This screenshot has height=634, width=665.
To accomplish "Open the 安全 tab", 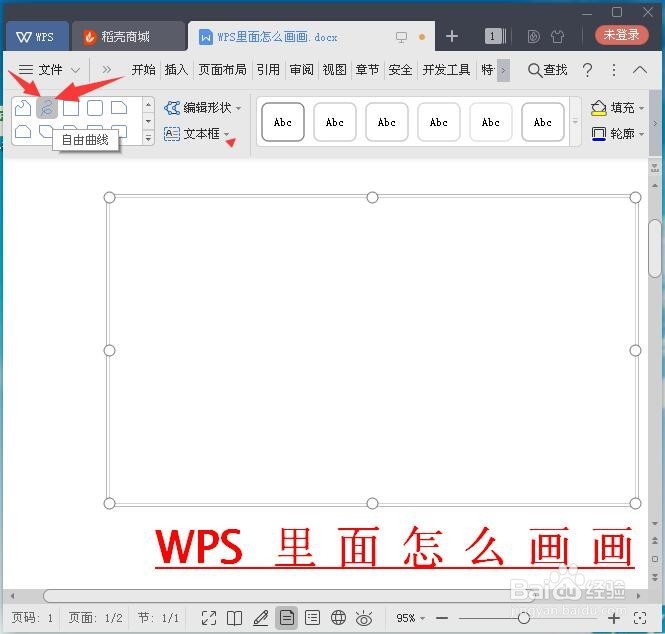I will click(x=400, y=70).
